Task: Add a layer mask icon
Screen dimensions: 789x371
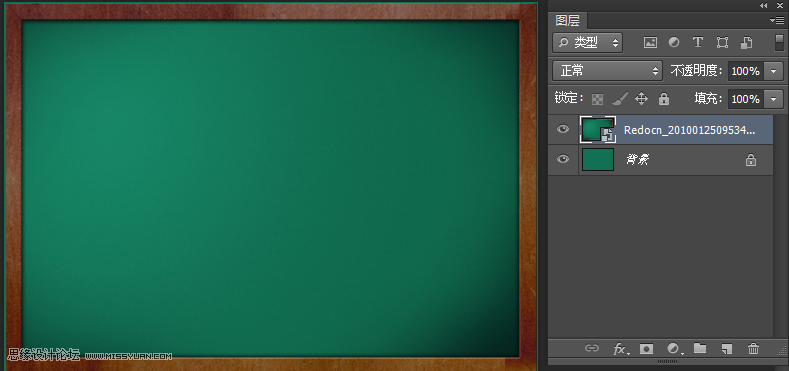Action: click(x=647, y=348)
